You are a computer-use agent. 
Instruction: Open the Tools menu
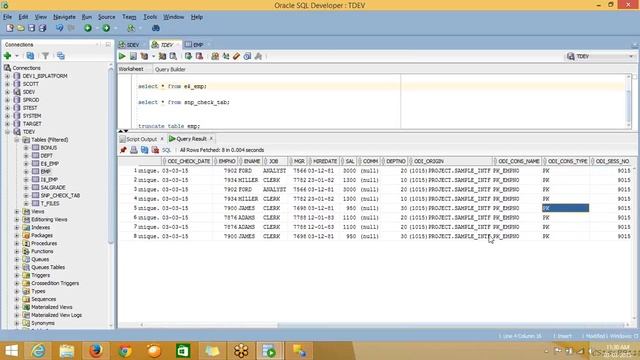pos(150,17)
